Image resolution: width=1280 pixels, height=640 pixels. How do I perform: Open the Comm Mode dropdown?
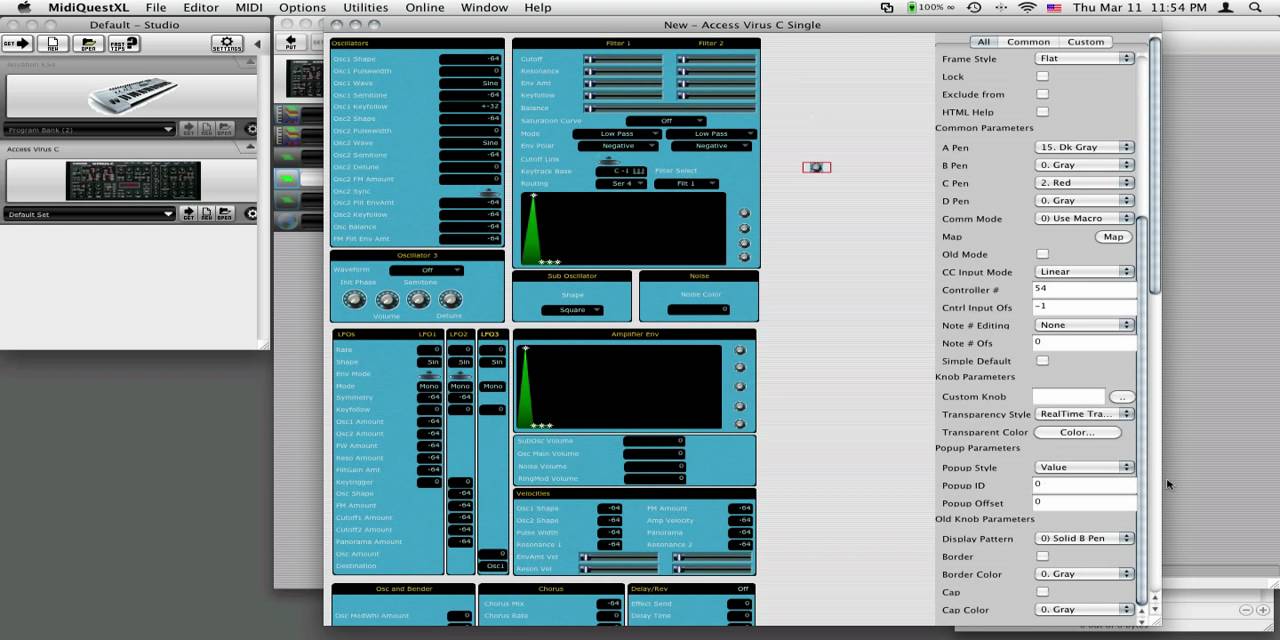click(1084, 218)
